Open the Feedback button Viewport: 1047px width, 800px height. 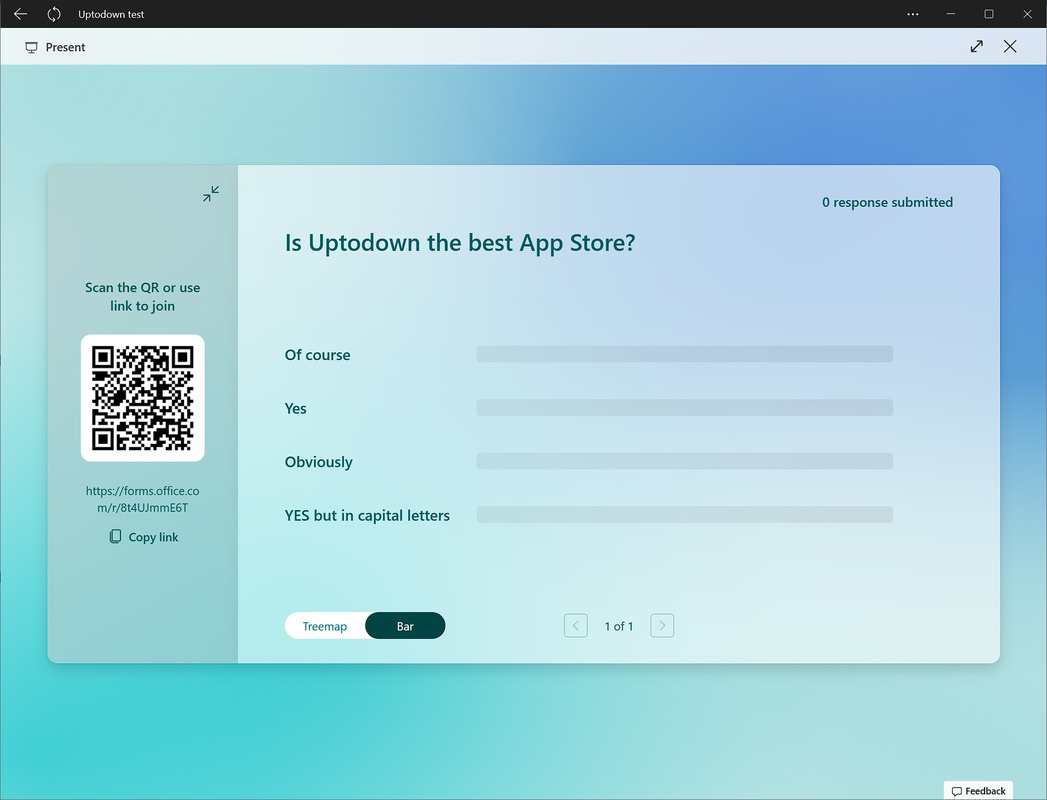(x=978, y=791)
